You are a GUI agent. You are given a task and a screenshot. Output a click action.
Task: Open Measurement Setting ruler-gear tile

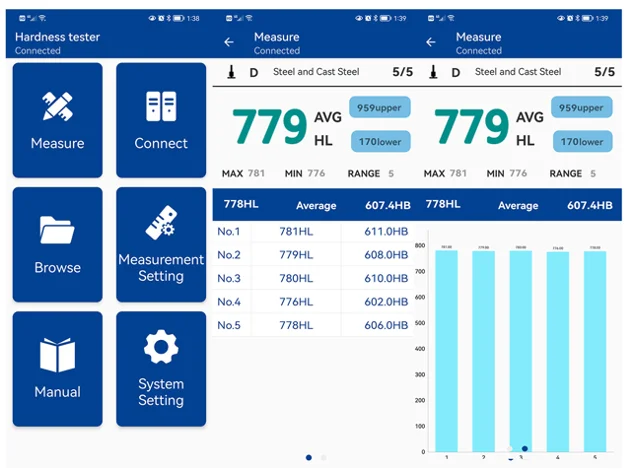click(161, 244)
